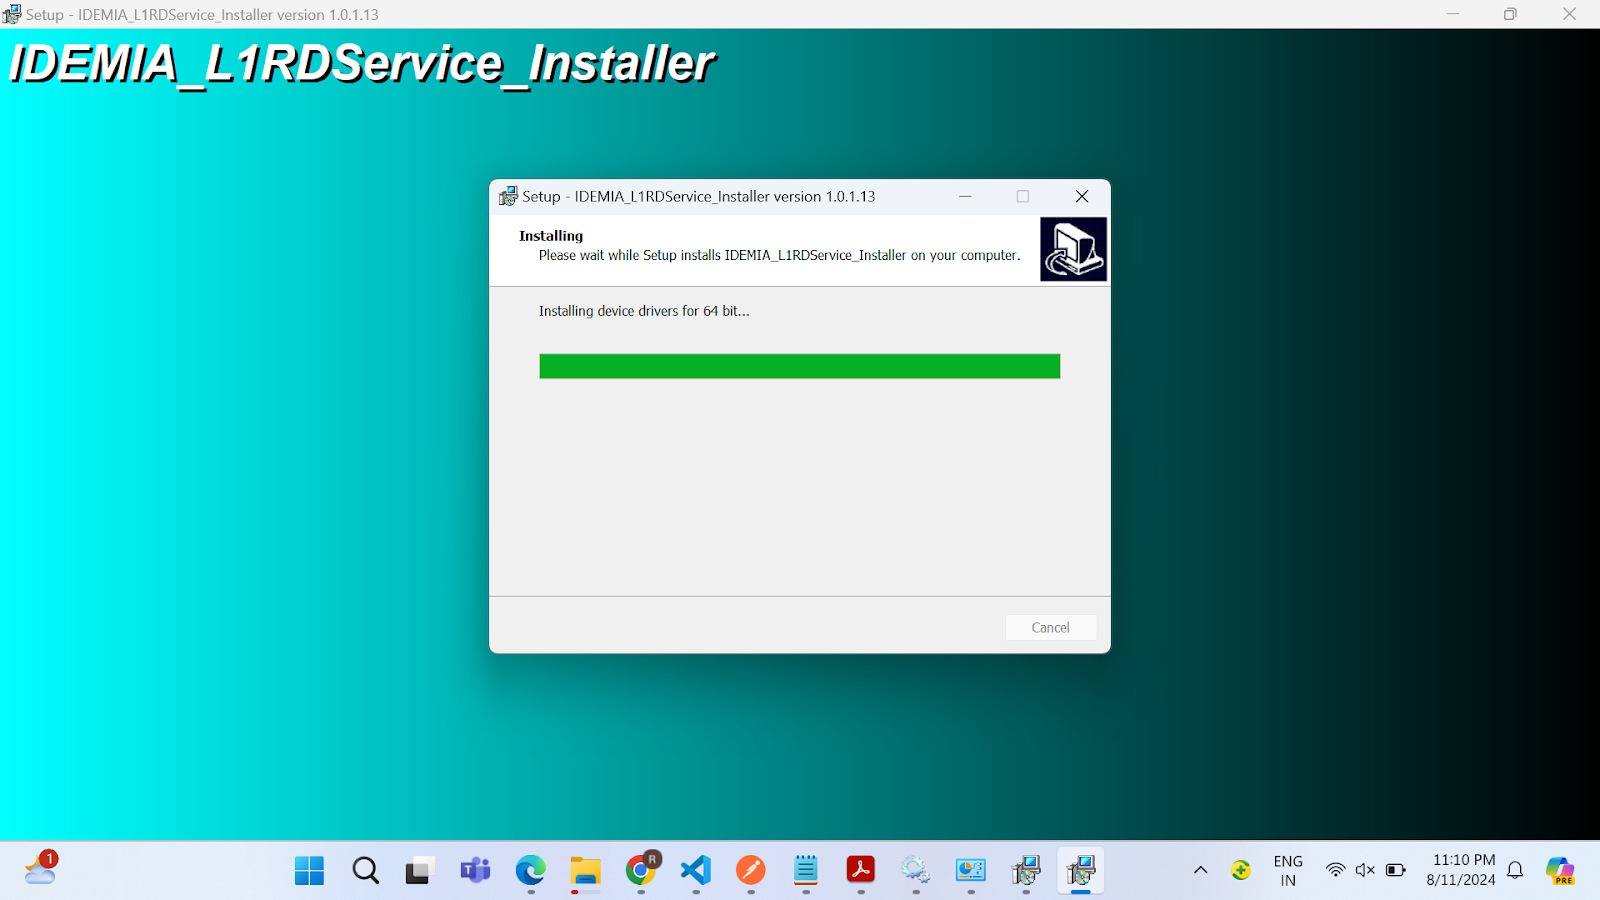Switch to the first setup installer taskbar icon
The height and width of the screenshot is (900, 1600).
coord(1026,871)
